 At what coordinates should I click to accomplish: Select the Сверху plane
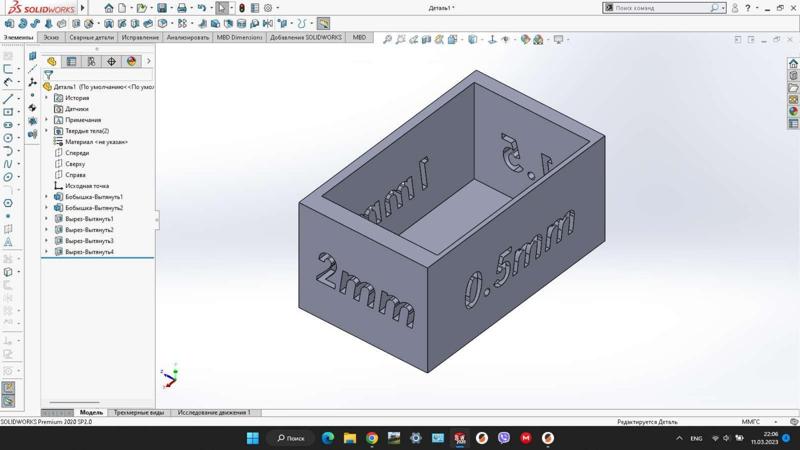click(x=75, y=164)
